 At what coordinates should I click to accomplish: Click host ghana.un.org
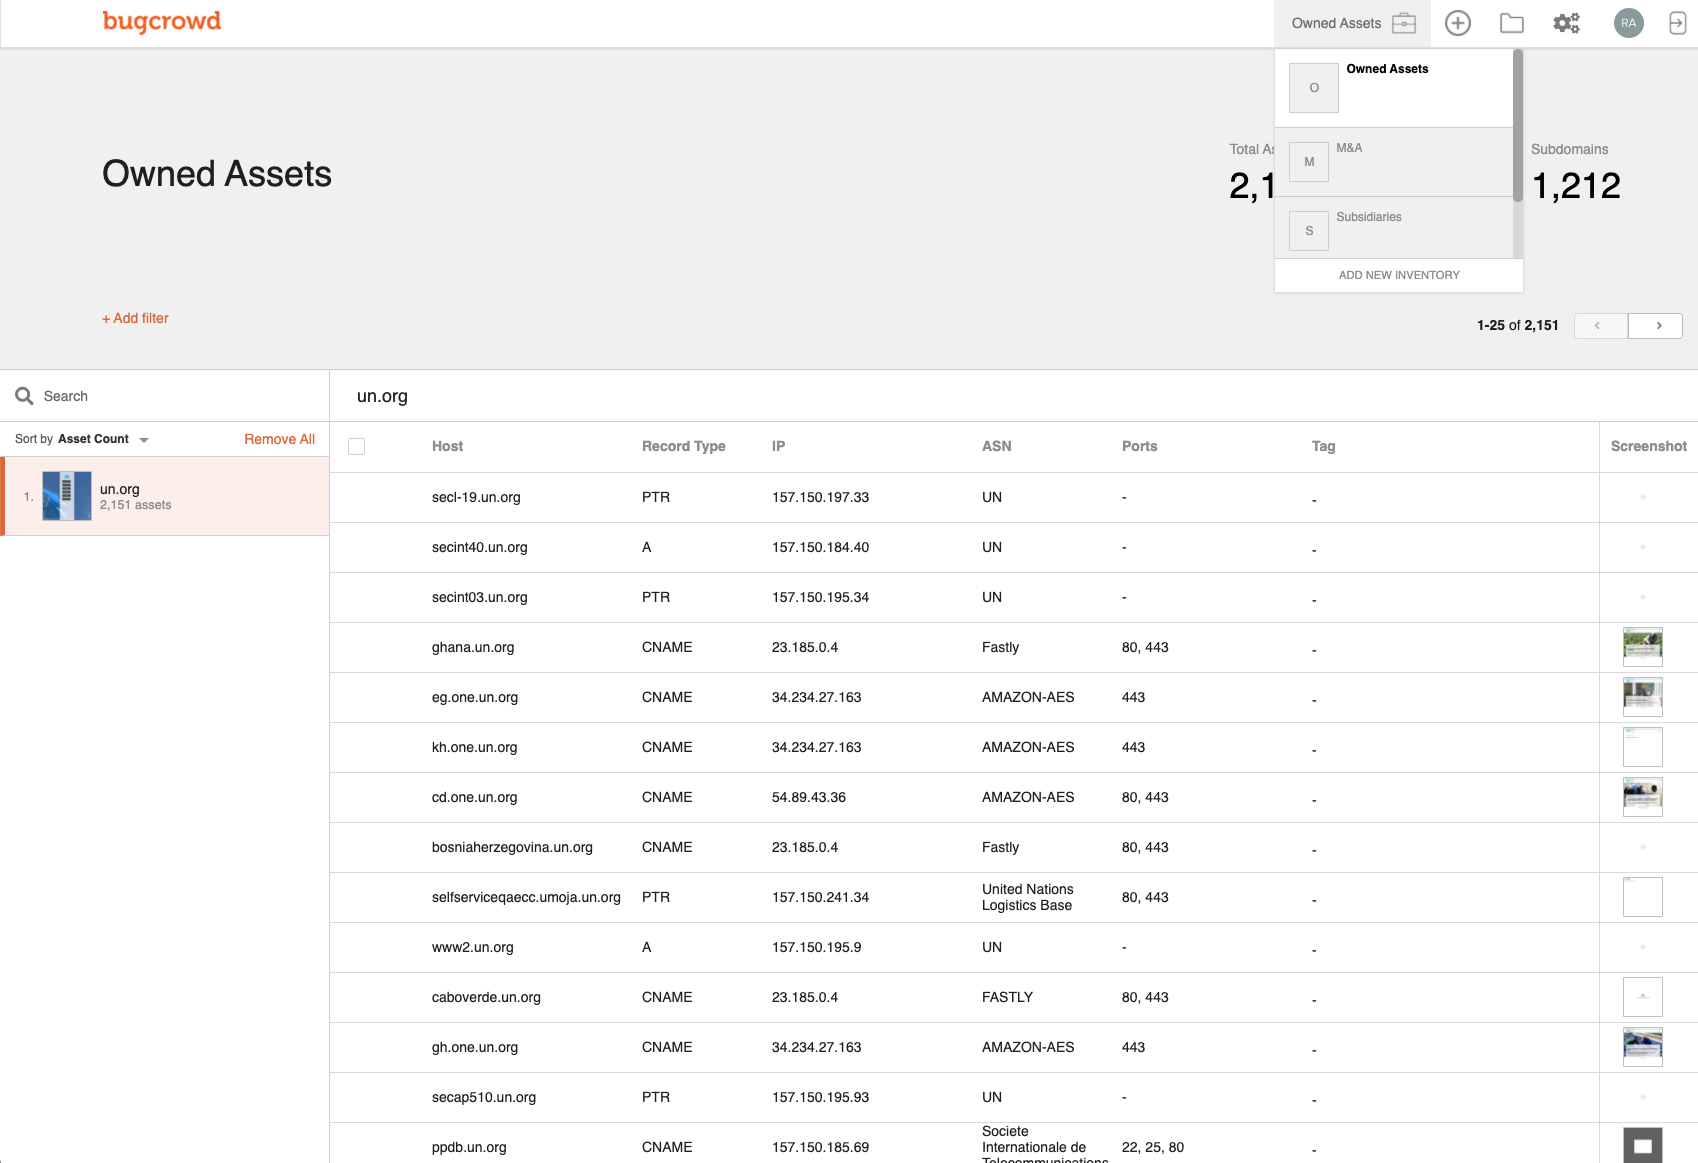coord(473,647)
